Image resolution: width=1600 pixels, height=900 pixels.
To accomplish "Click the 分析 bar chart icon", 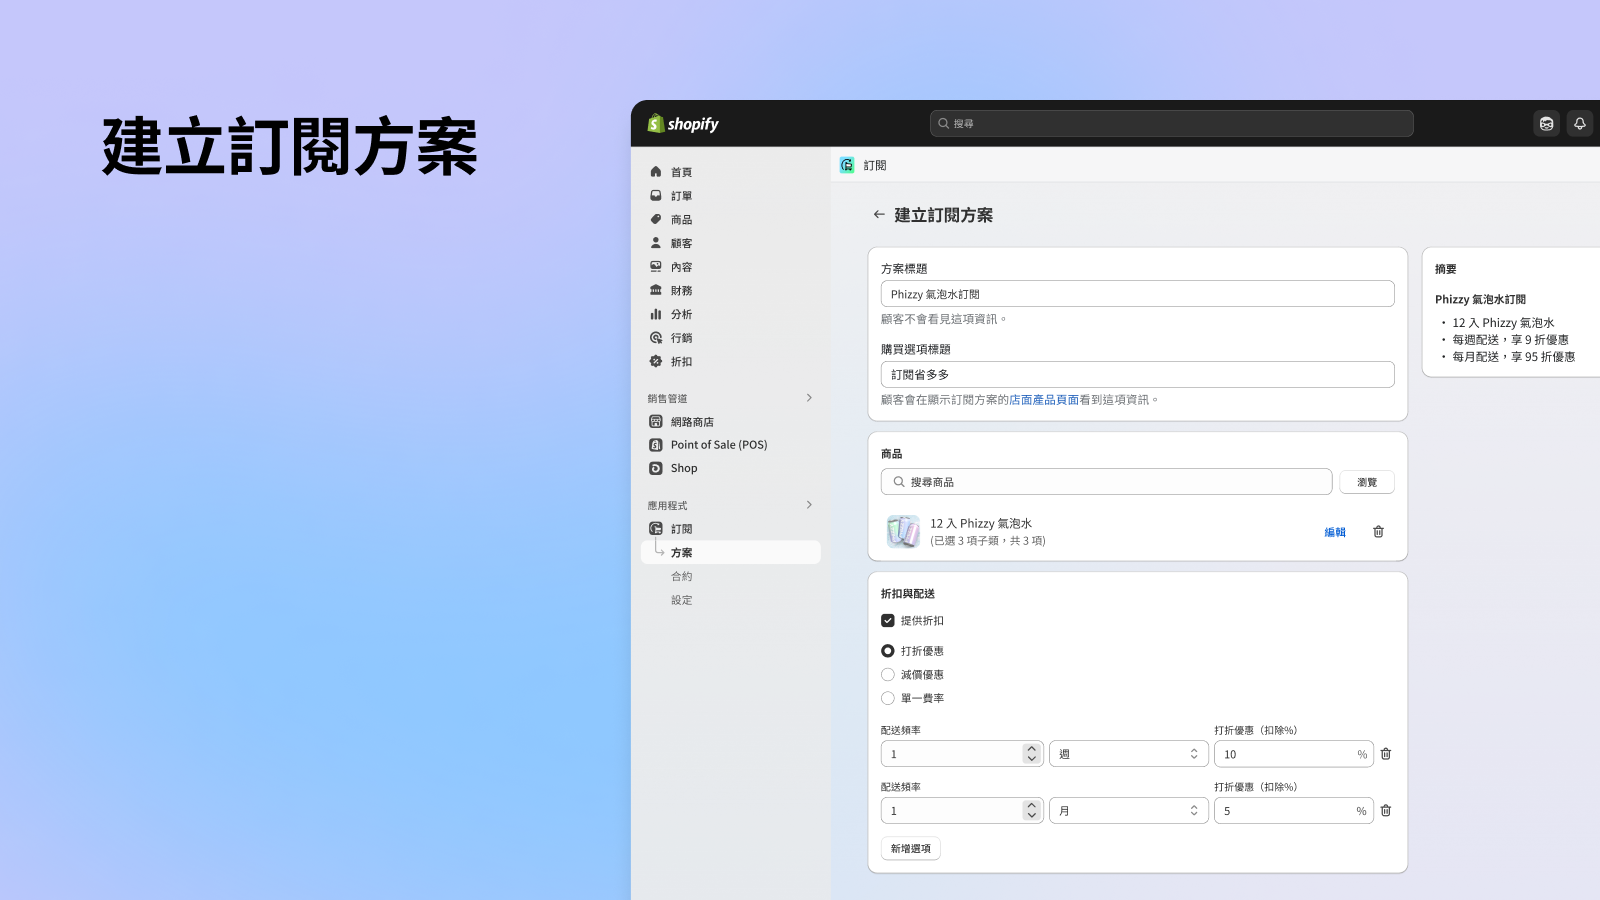I will tap(656, 314).
